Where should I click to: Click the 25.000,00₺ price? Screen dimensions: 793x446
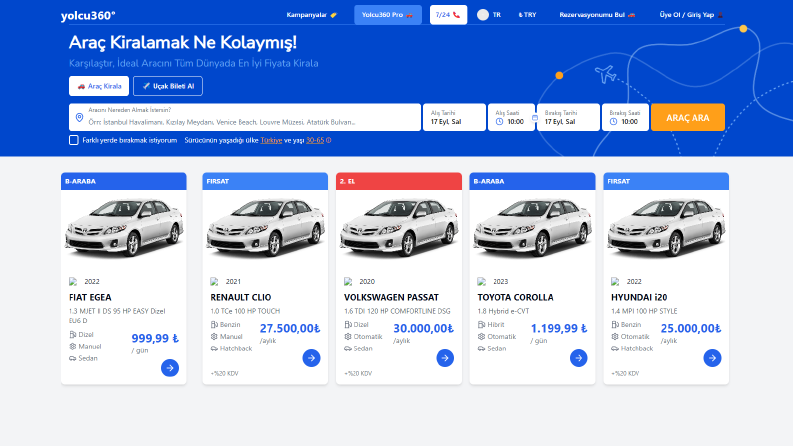[691, 328]
